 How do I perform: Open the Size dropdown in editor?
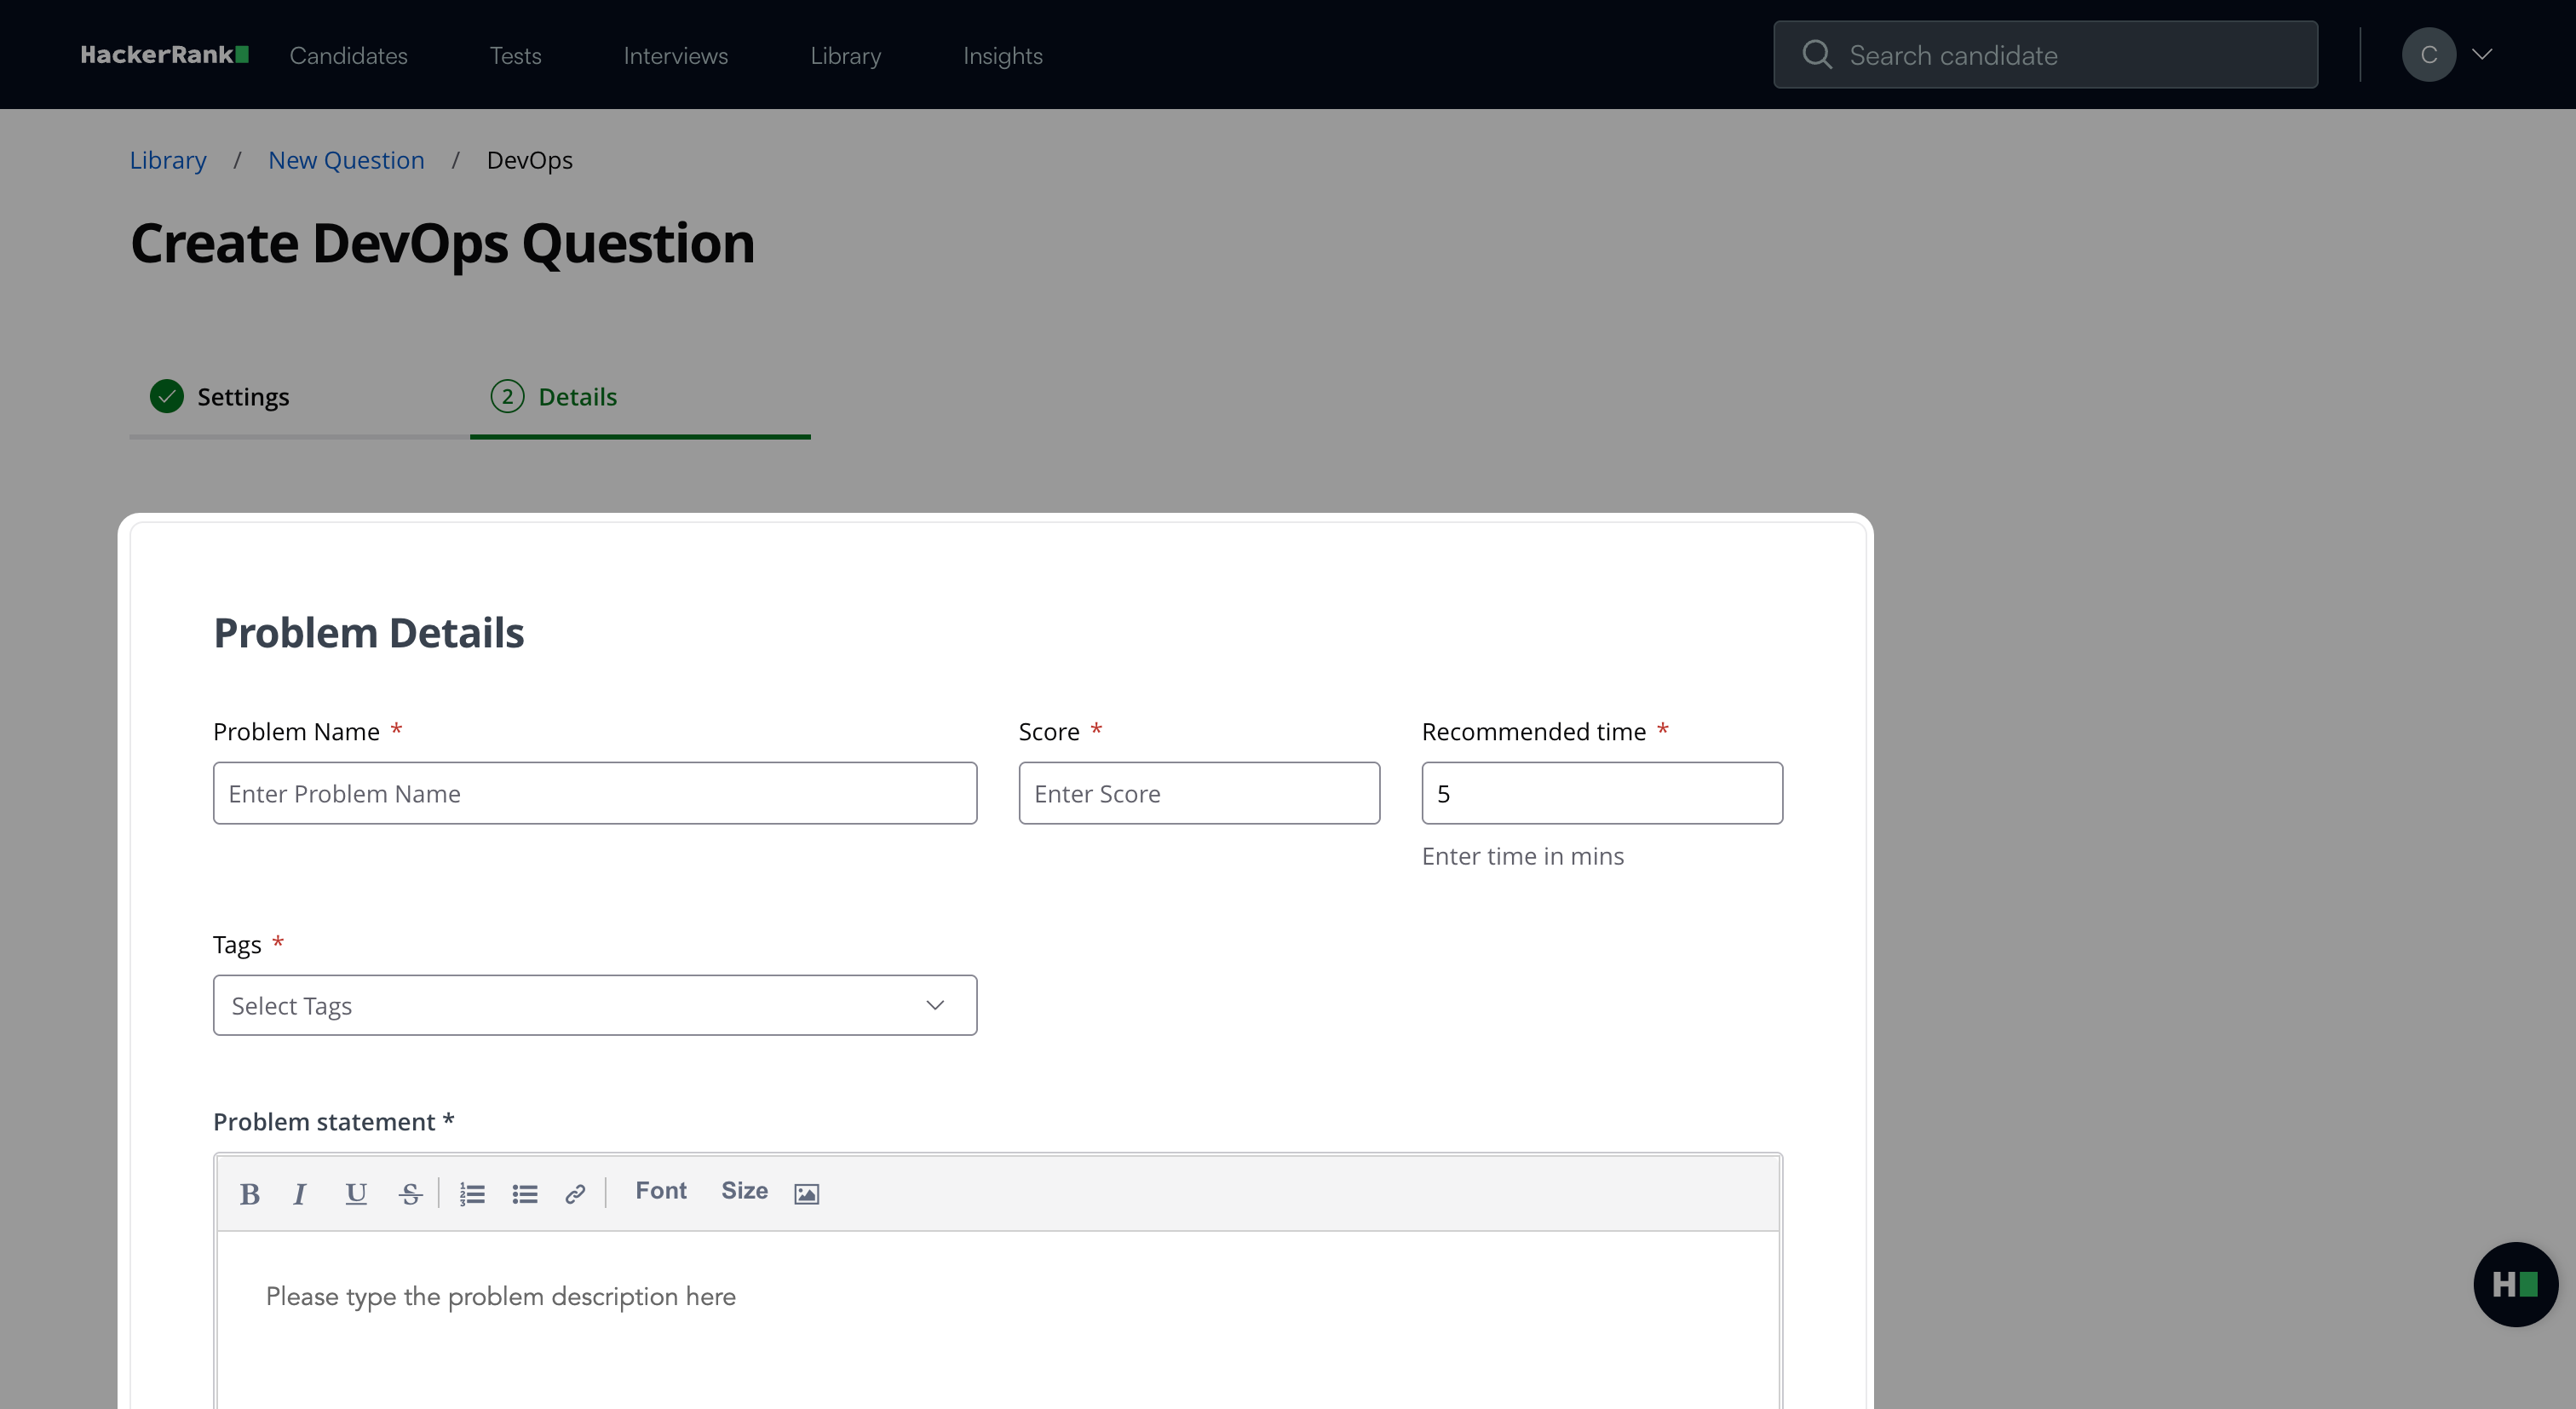click(x=744, y=1191)
